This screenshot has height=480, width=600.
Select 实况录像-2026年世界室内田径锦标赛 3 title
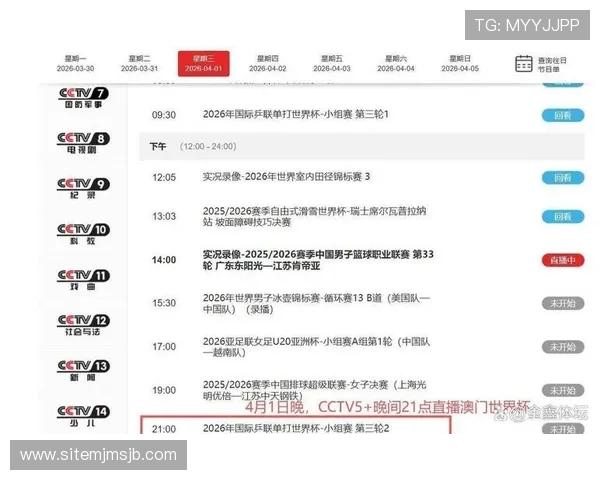pyautogui.click(x=286, y=176)
